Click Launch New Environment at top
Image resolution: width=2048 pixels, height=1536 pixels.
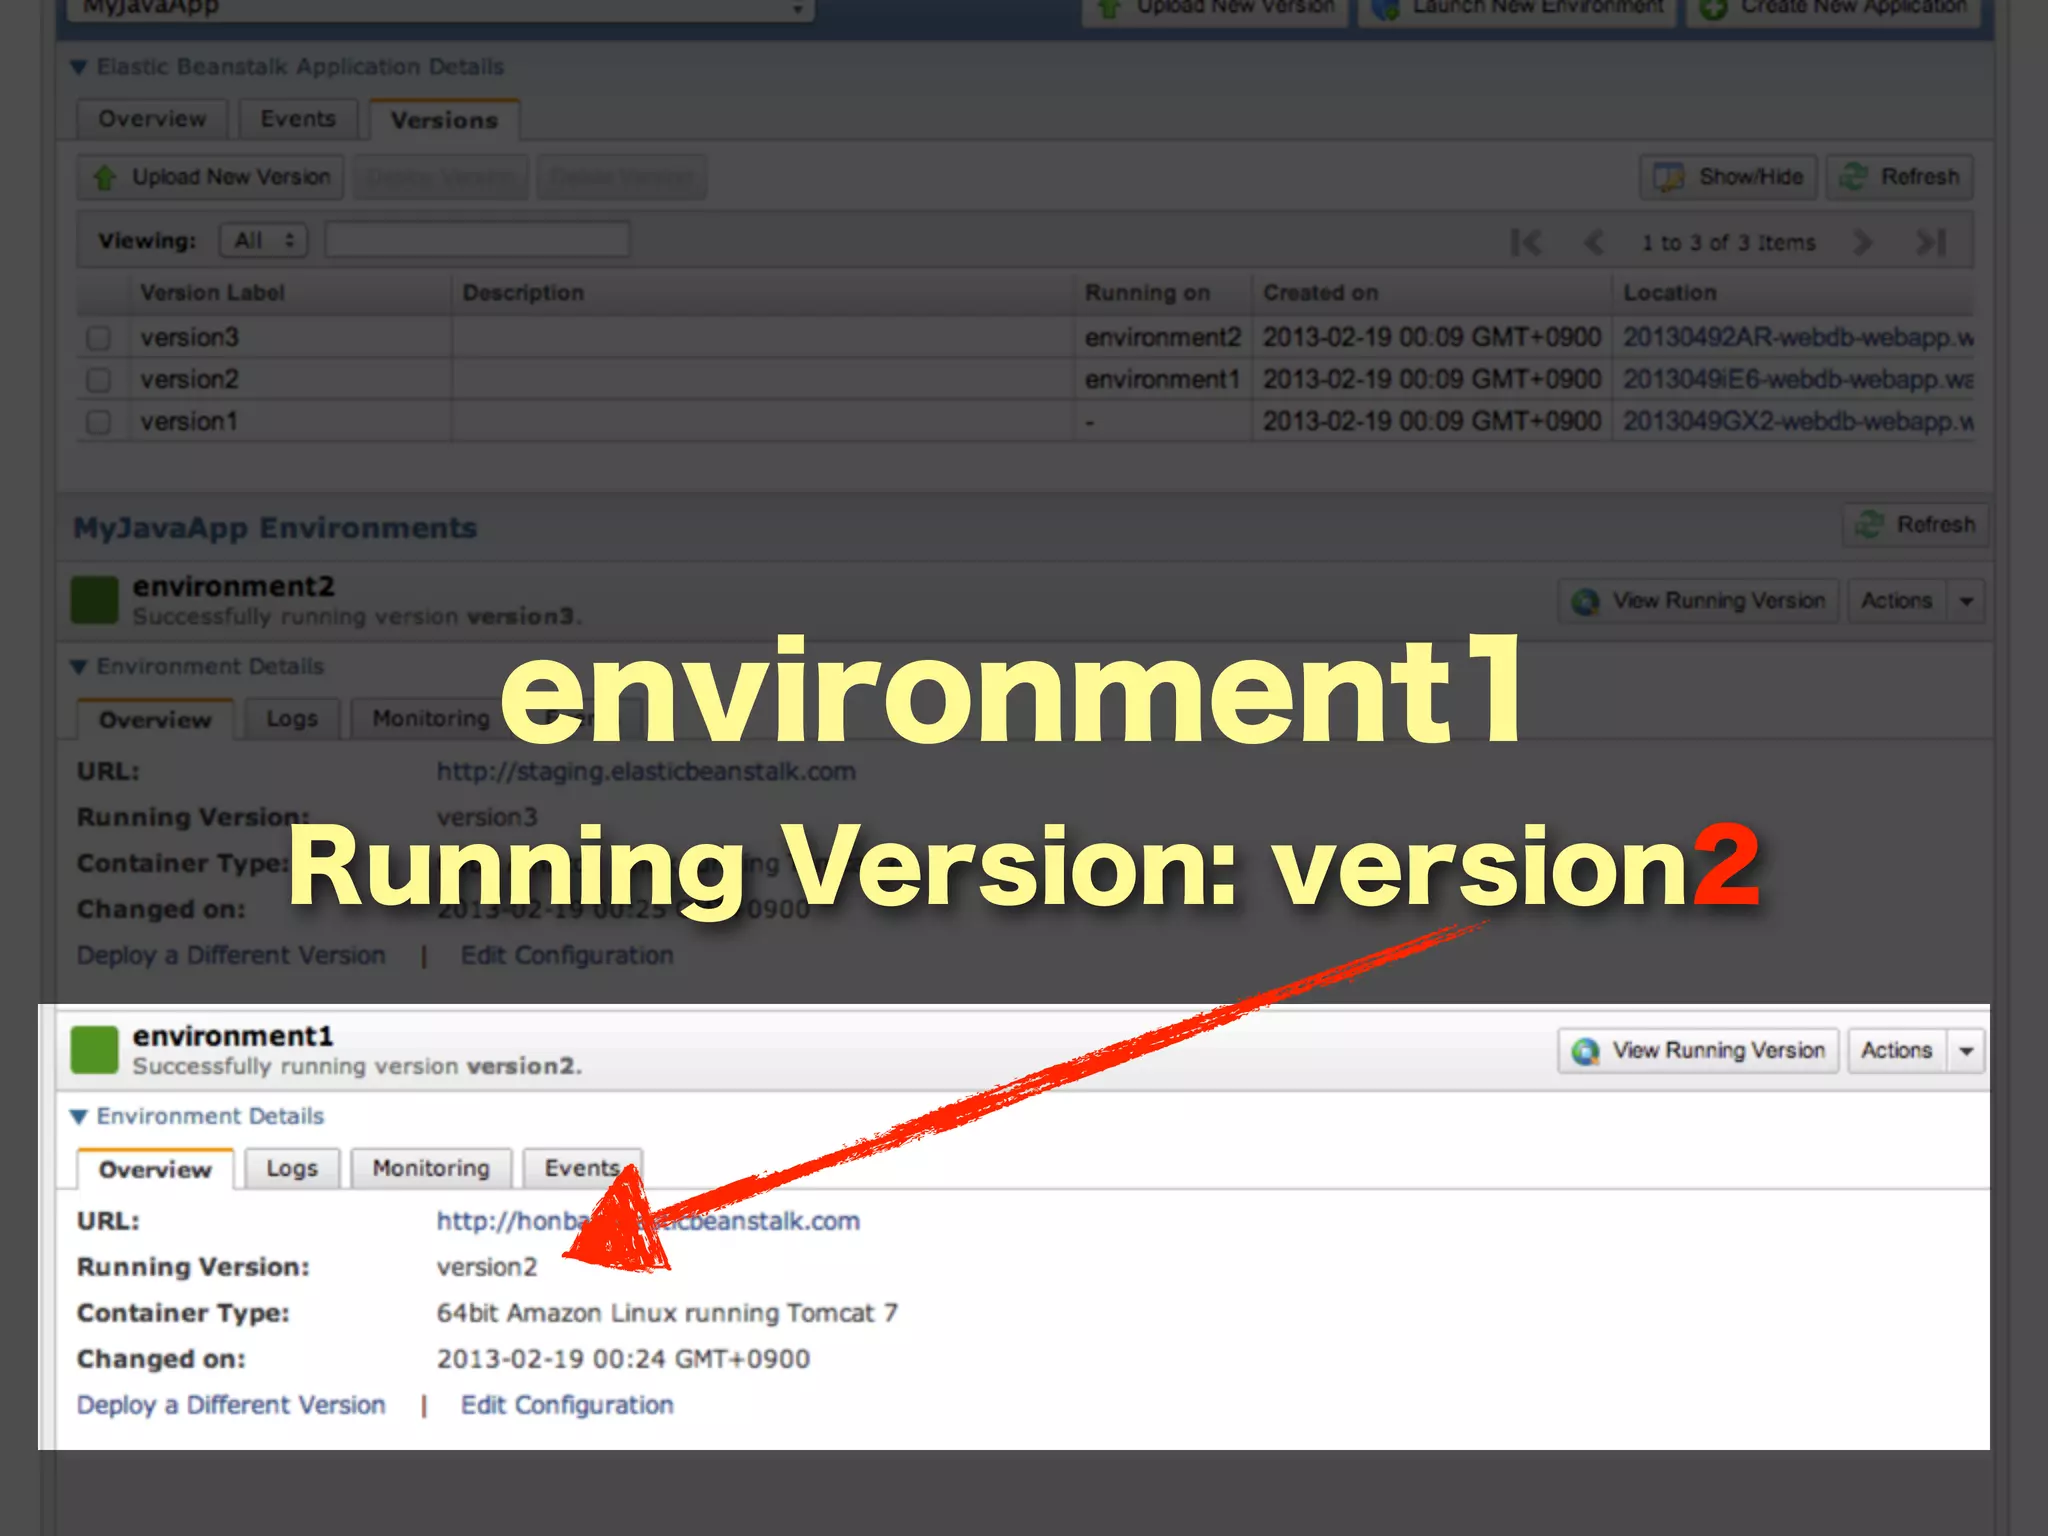[1518, 10]
